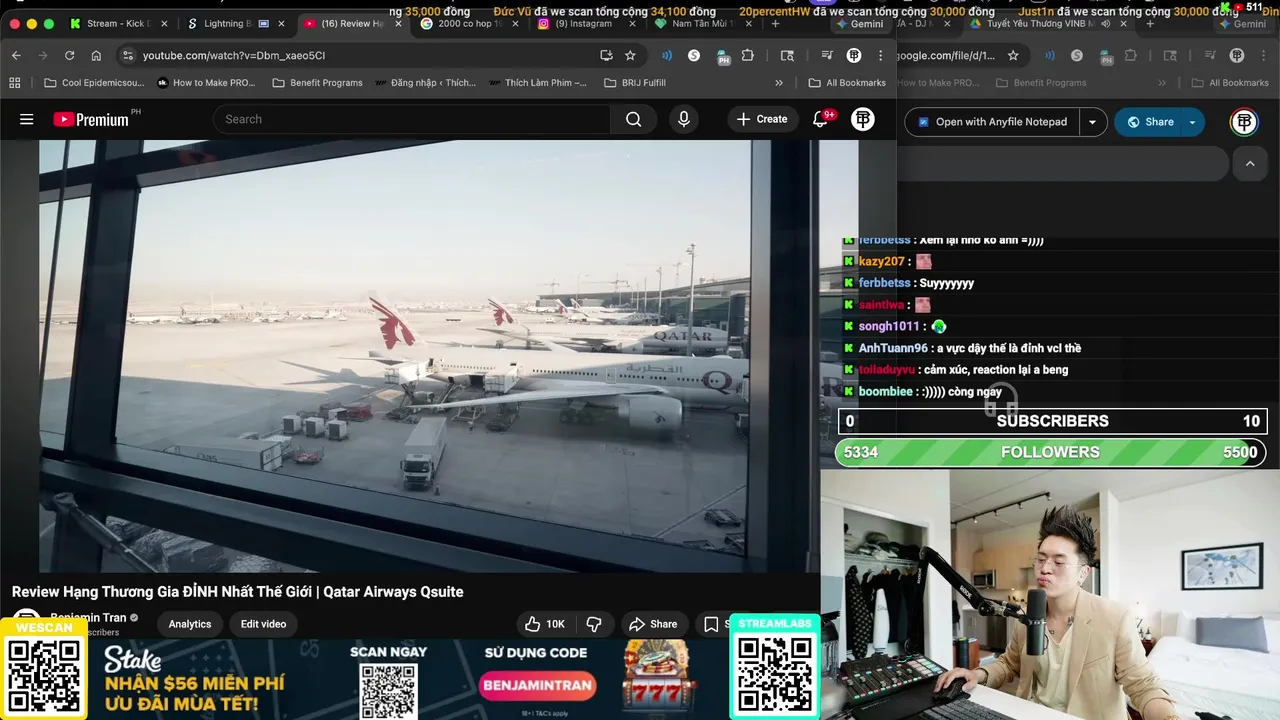Image resolution: width=1280 pixels, height=720 pixels.
Task: Open the Google account avatar in Drive window
Action: pyautogui.click(x=1244, y=122)
